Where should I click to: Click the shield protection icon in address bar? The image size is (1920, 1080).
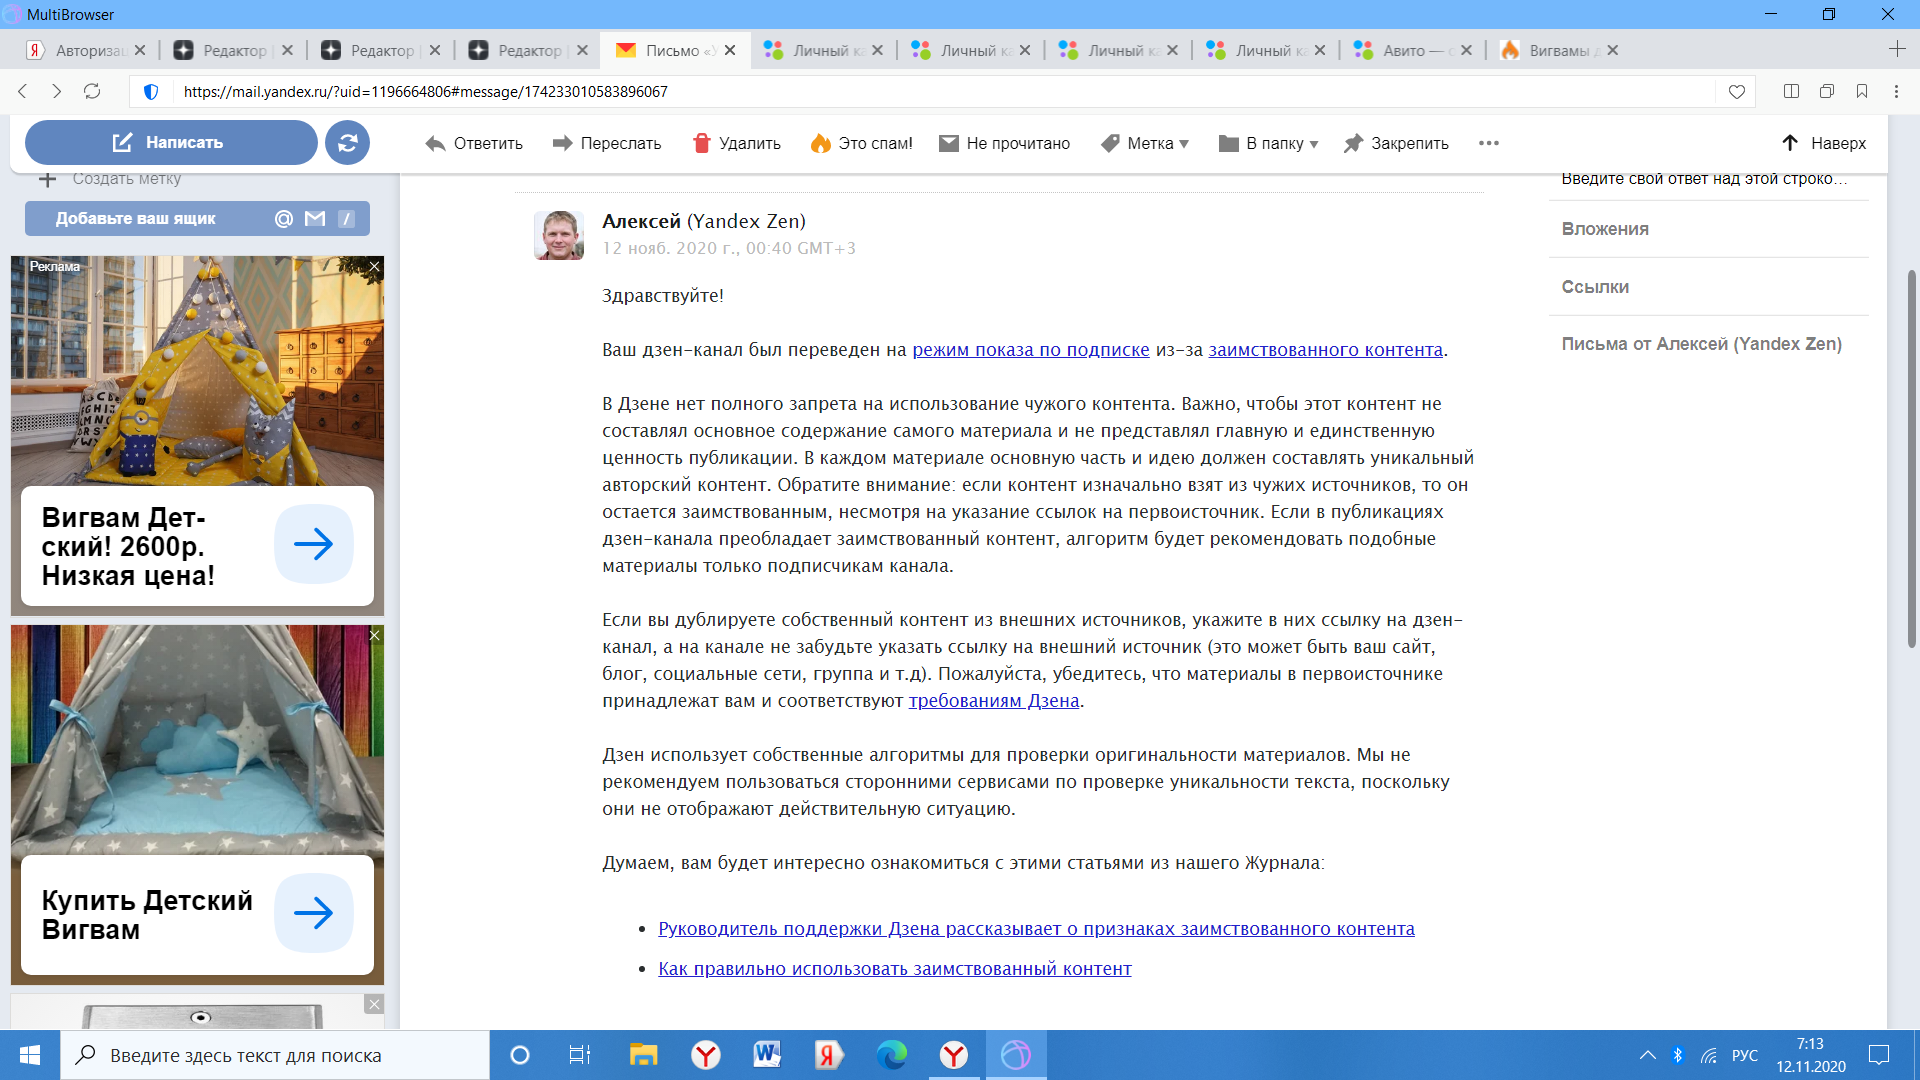(x=151, y=92)
